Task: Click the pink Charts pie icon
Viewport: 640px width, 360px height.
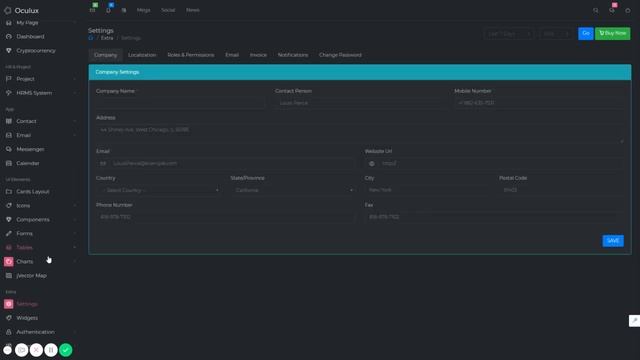Action: [9, 262]
